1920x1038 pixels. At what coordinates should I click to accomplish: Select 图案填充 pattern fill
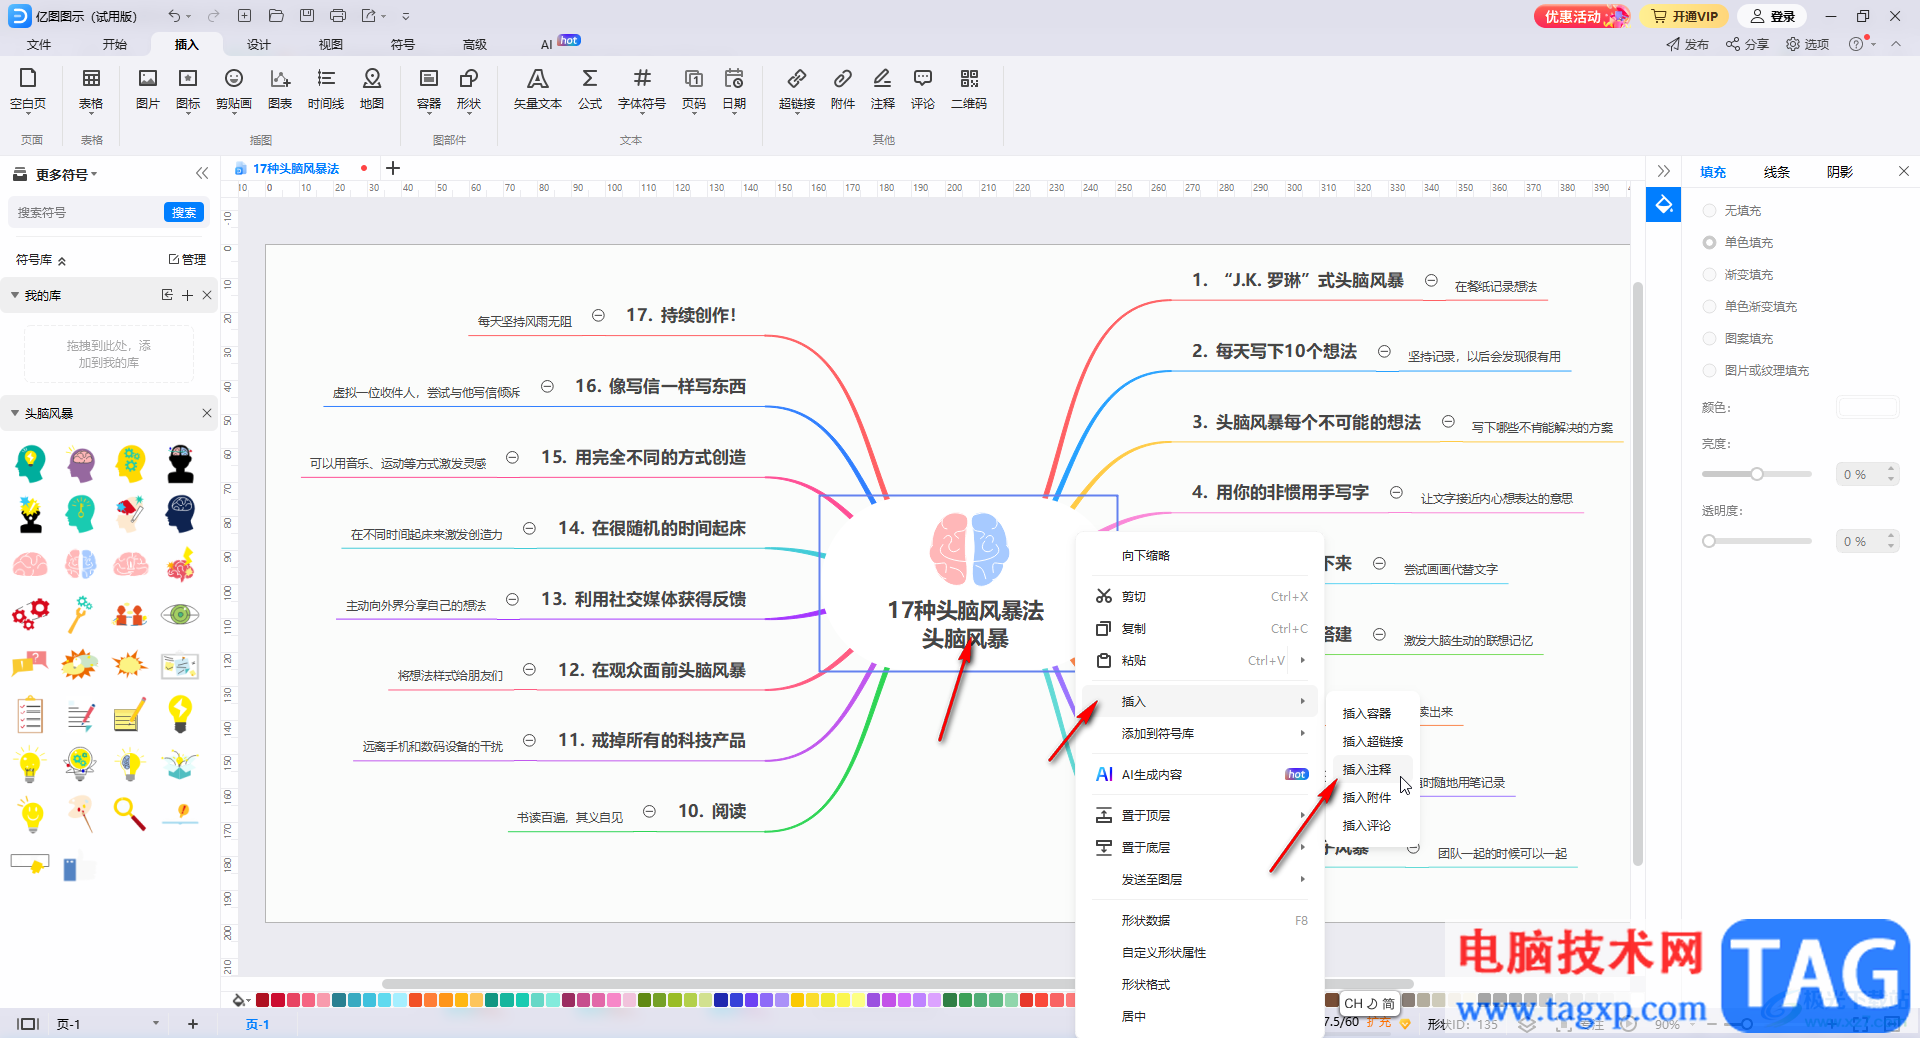click(x=1738, y=339)
